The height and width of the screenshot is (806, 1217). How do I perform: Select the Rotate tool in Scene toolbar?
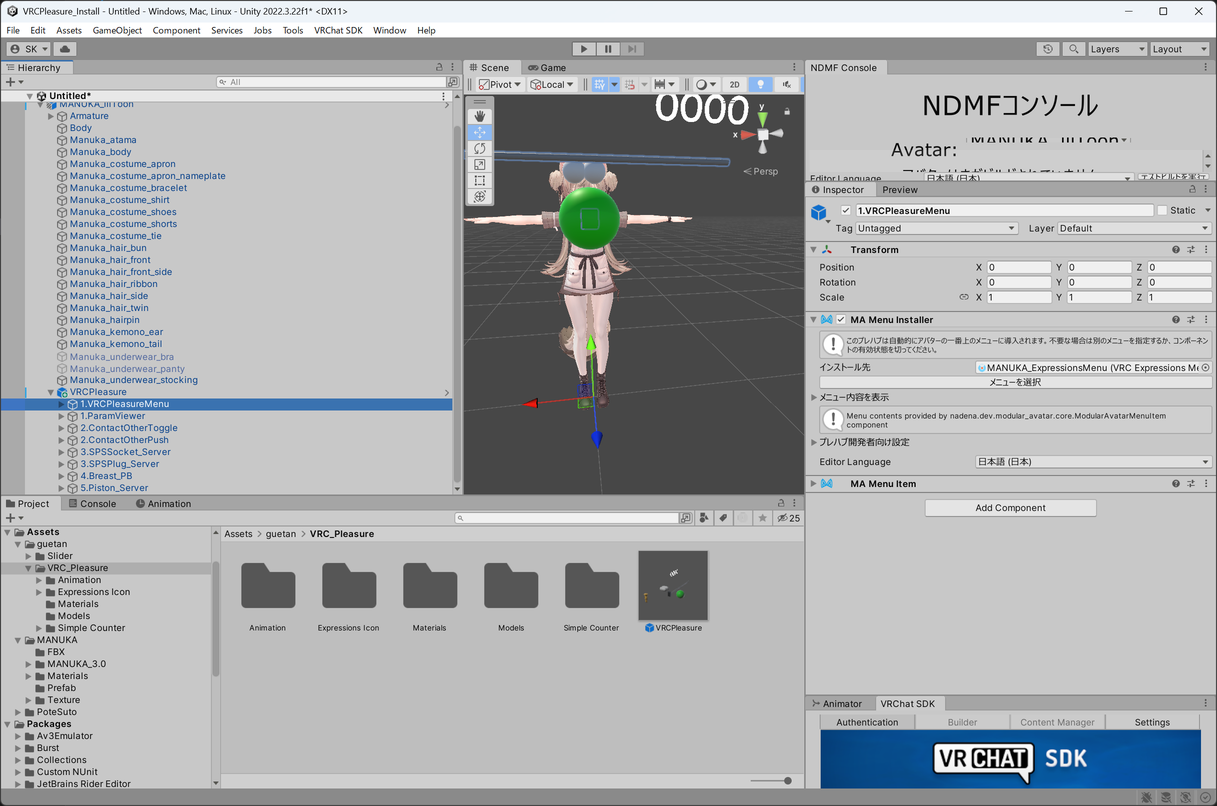click(x=480, y=148)
